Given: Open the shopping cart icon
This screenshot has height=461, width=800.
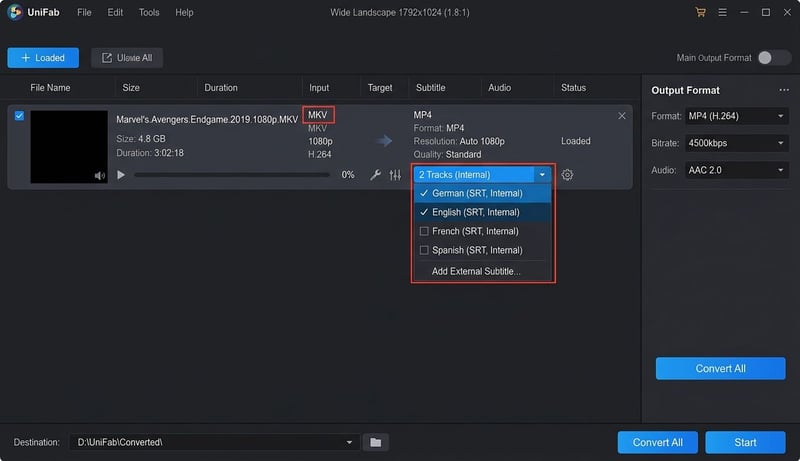Looking at the screenshot, I should click(x=701, y=12).
